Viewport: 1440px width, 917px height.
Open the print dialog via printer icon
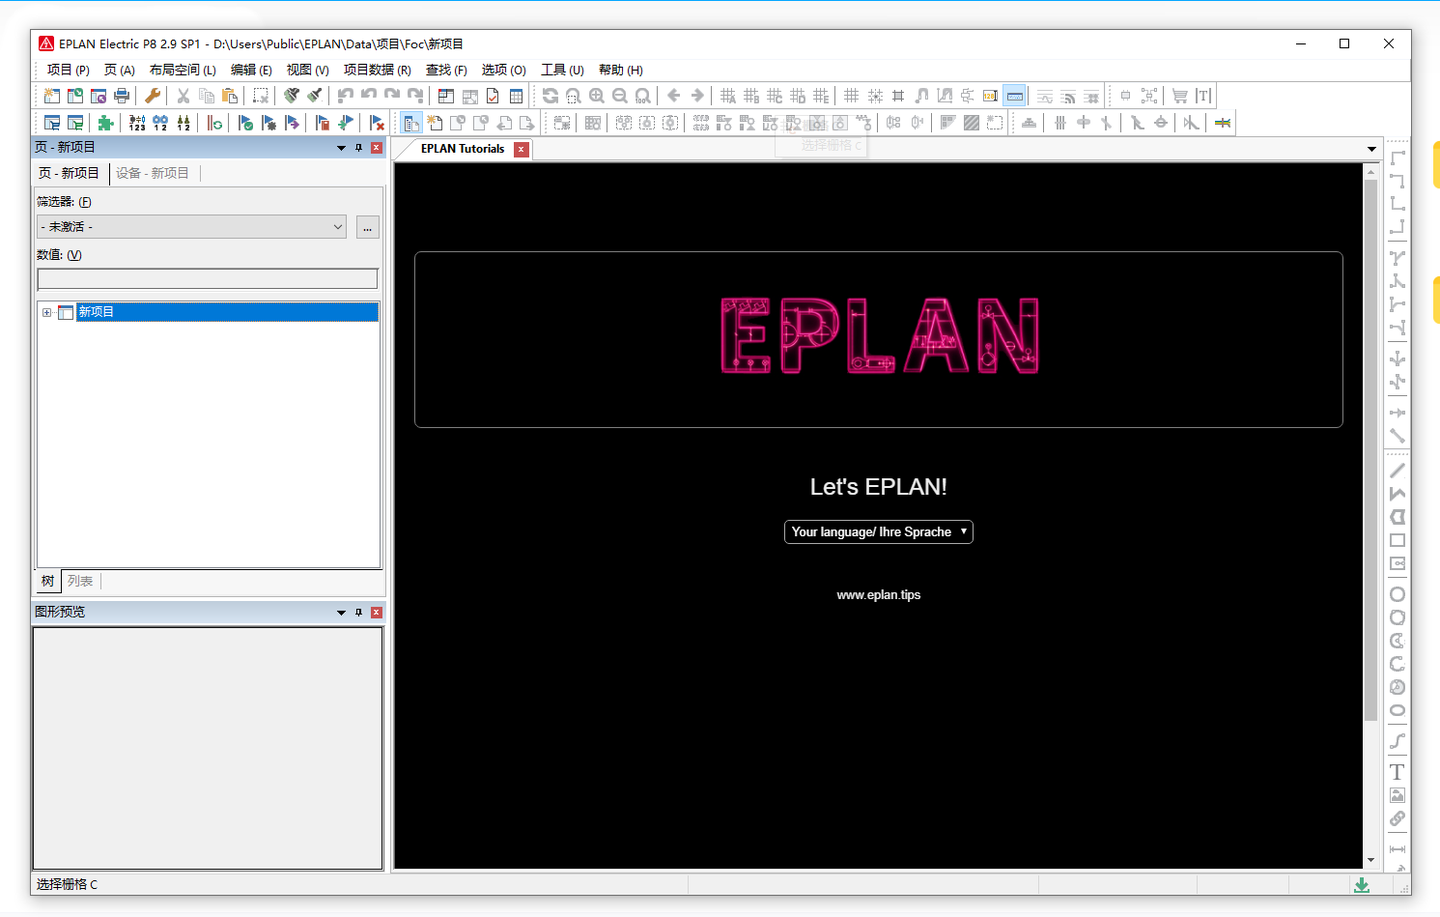(120, 95)
